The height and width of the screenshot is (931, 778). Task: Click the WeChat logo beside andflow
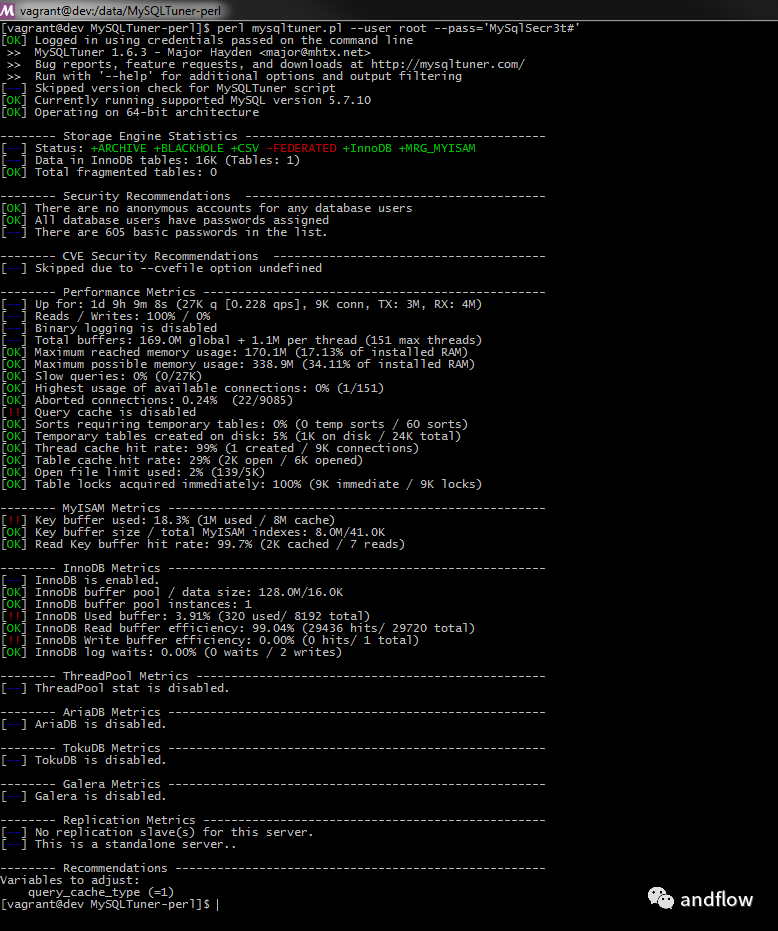point(660,898)
